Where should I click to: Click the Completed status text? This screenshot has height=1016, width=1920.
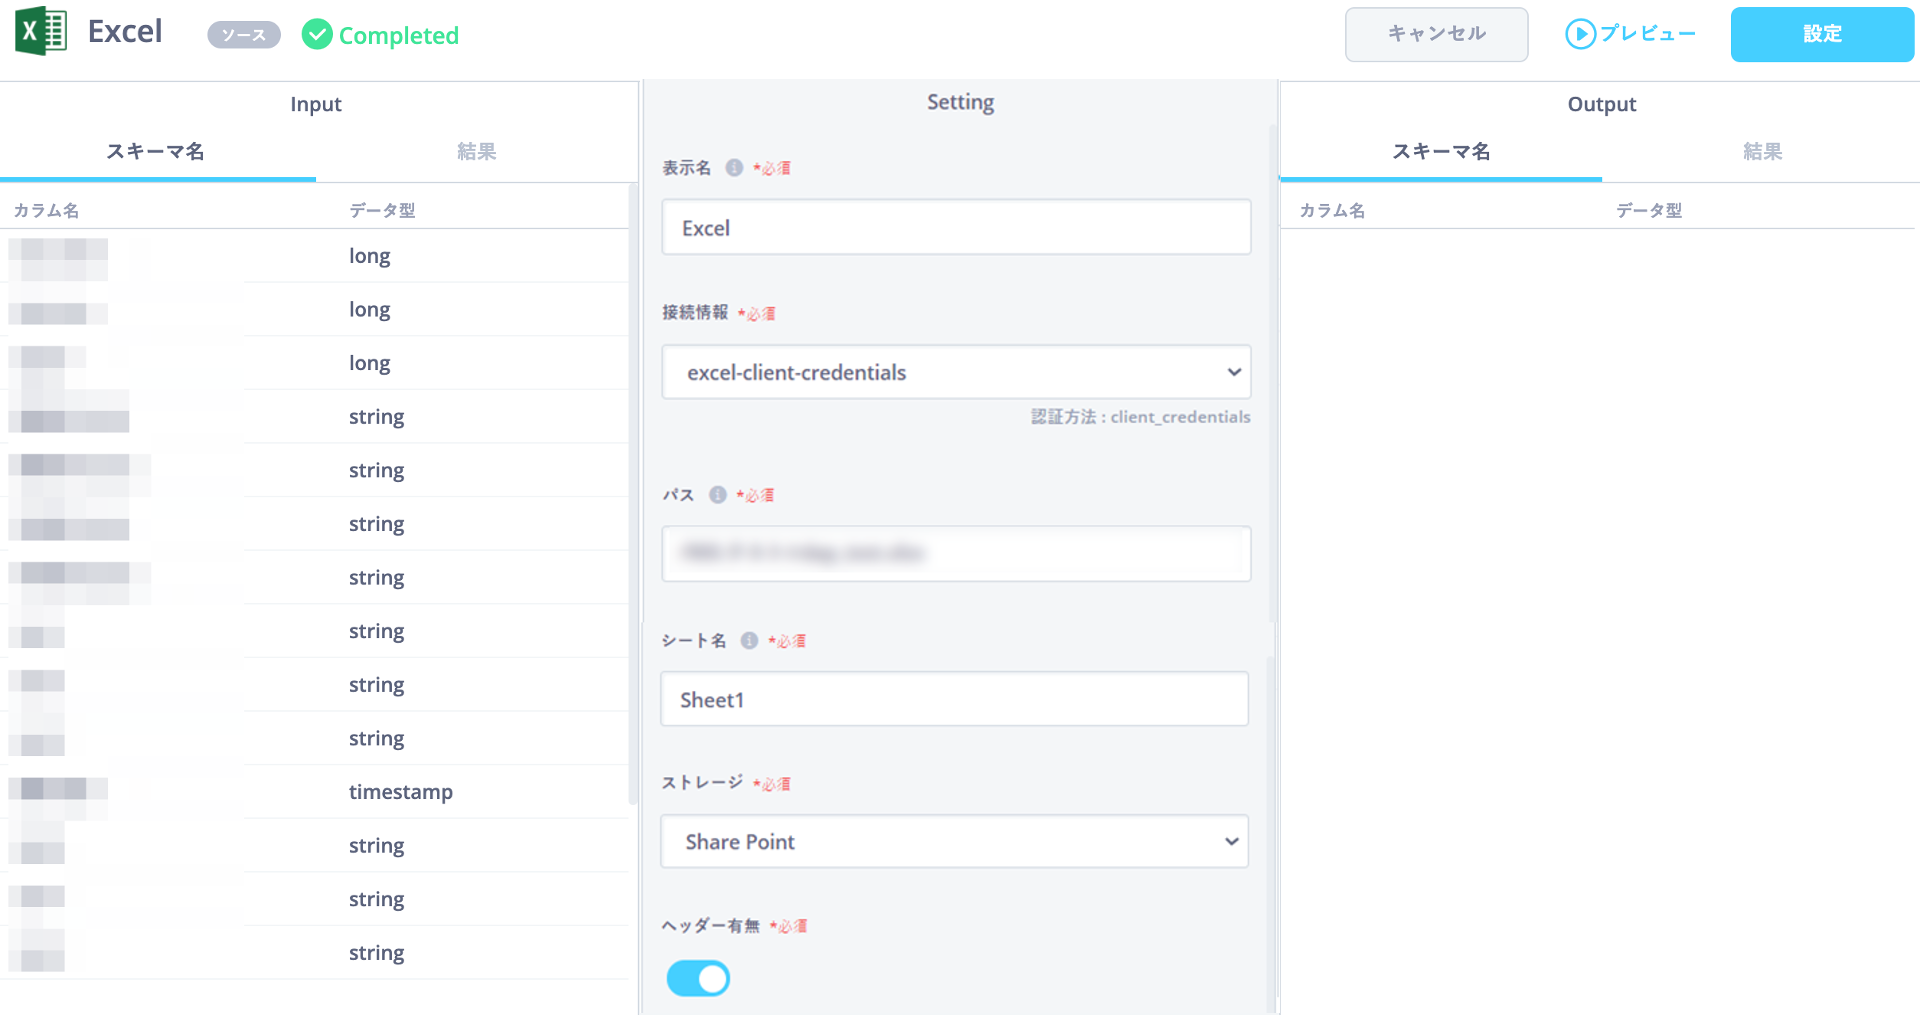399,35
